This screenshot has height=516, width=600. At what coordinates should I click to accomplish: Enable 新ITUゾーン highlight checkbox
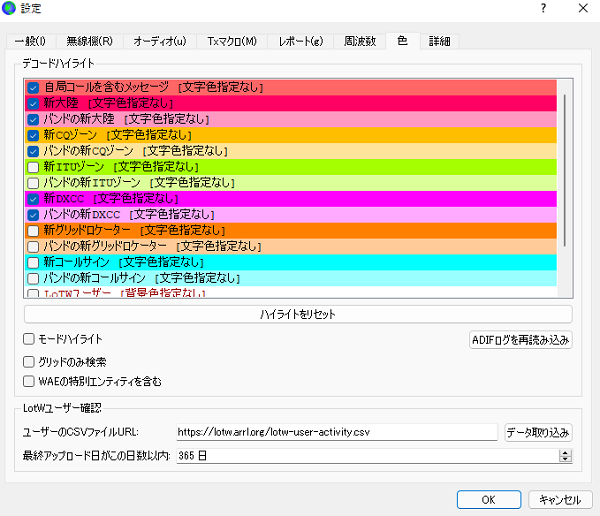point(34,166)
